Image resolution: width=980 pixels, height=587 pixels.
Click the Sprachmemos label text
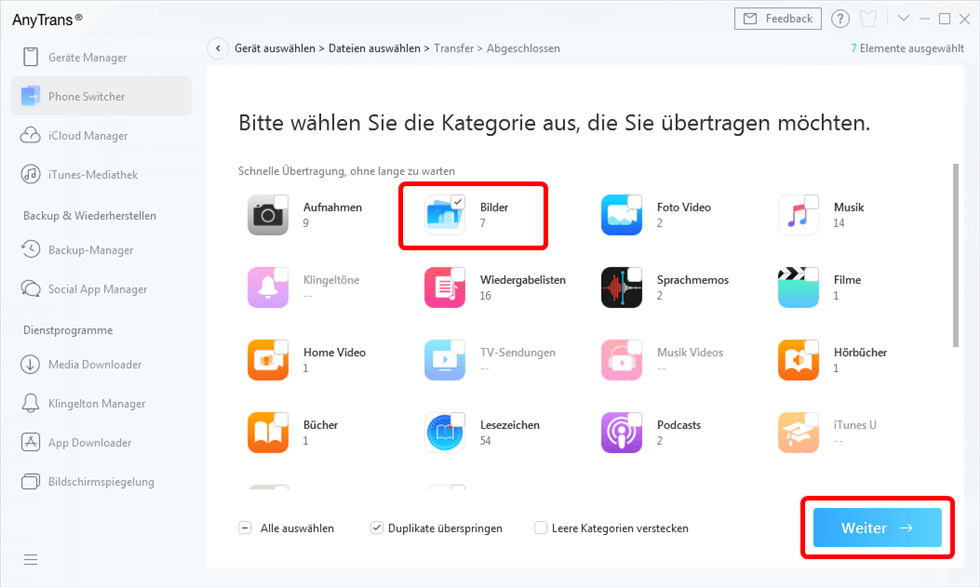pyautogui.click(x=692, y=280)
